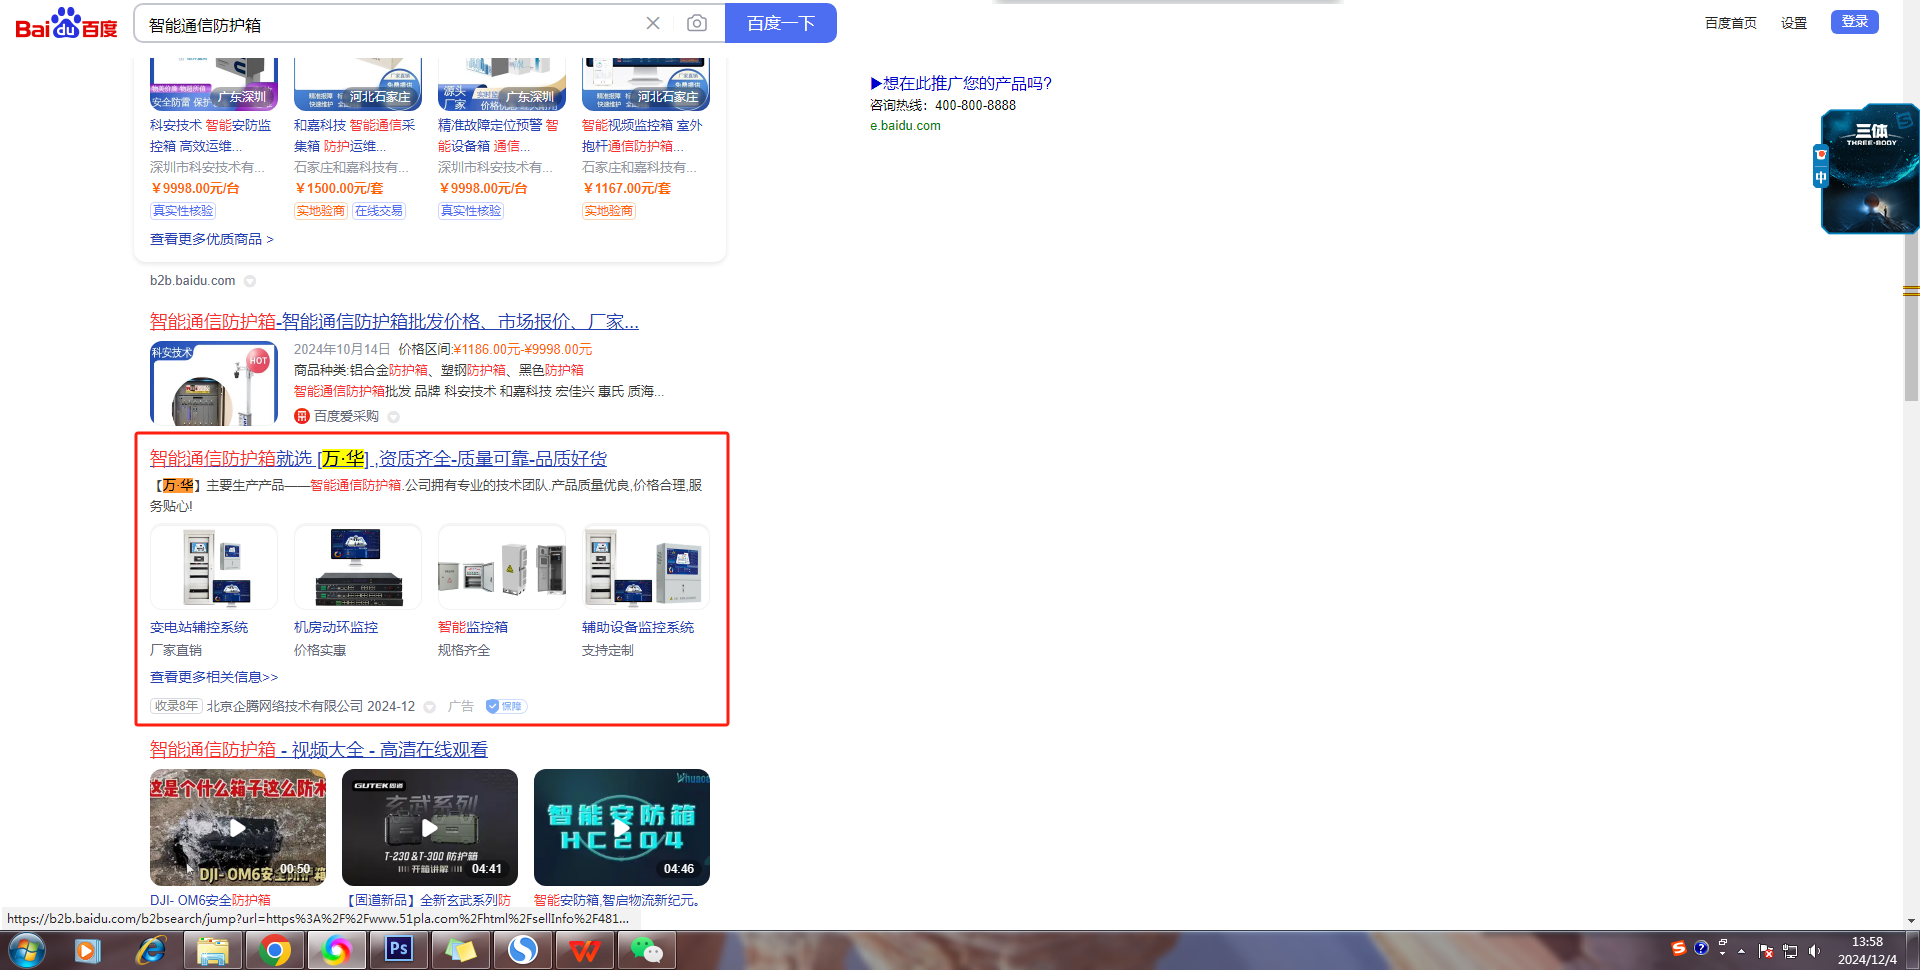Click the scrollbar down arrow
This screenshot has width=1920, height=970.
(1911, 921)
